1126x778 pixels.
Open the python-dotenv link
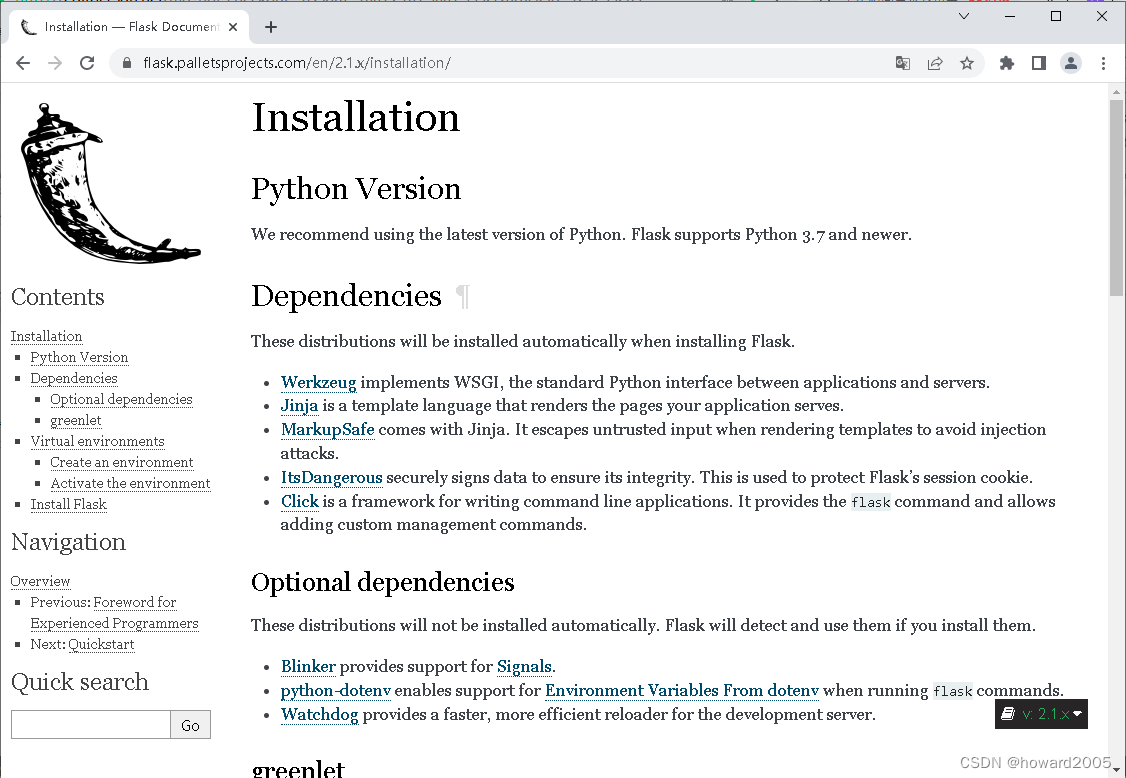click(335, 690)
